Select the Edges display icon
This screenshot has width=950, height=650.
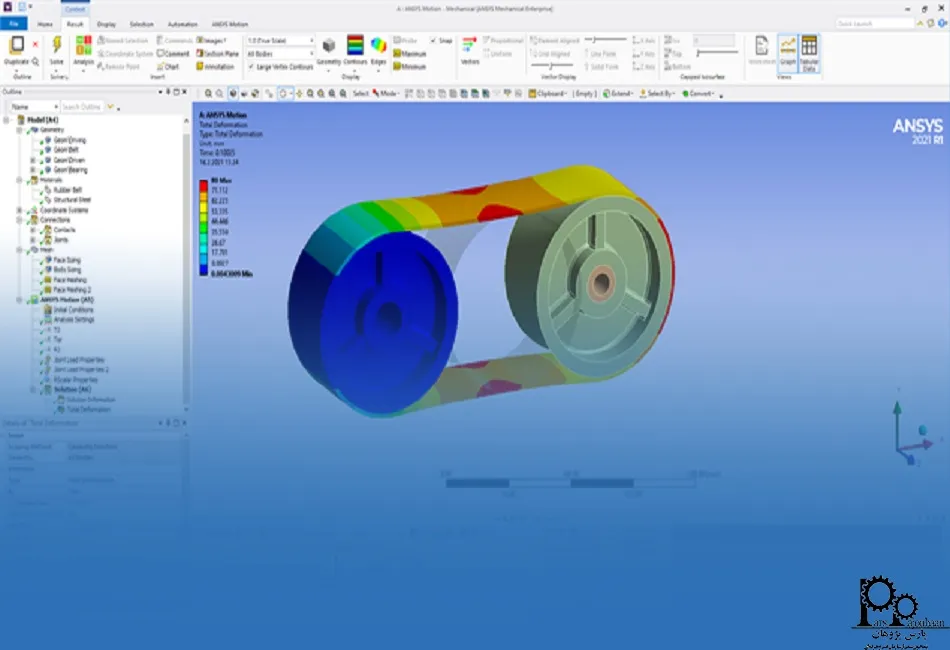pyautogui.click(x=378, y=46)
